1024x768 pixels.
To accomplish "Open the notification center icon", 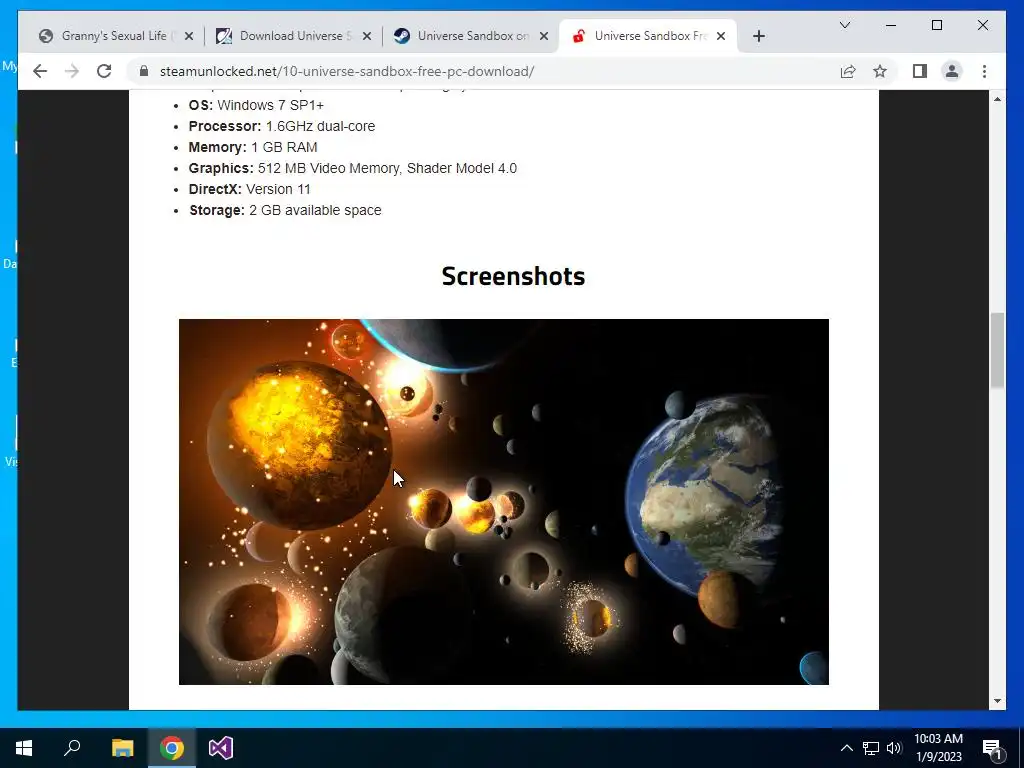I will click(x=993, y=748).
